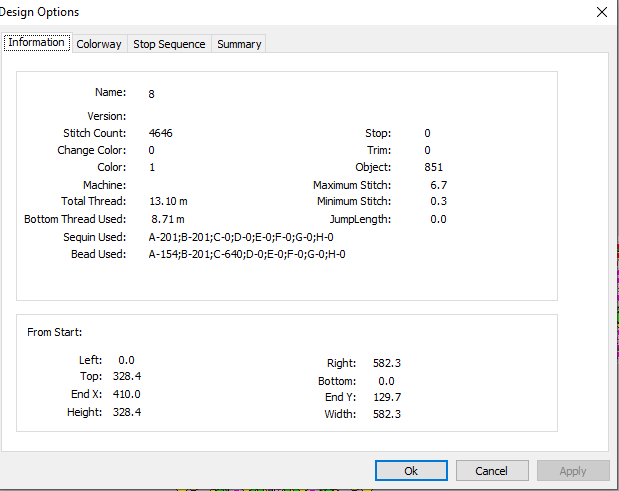Click Minimum Stitch value 0.3
This screenshot has height=491, width=619.
click(439, 201)
